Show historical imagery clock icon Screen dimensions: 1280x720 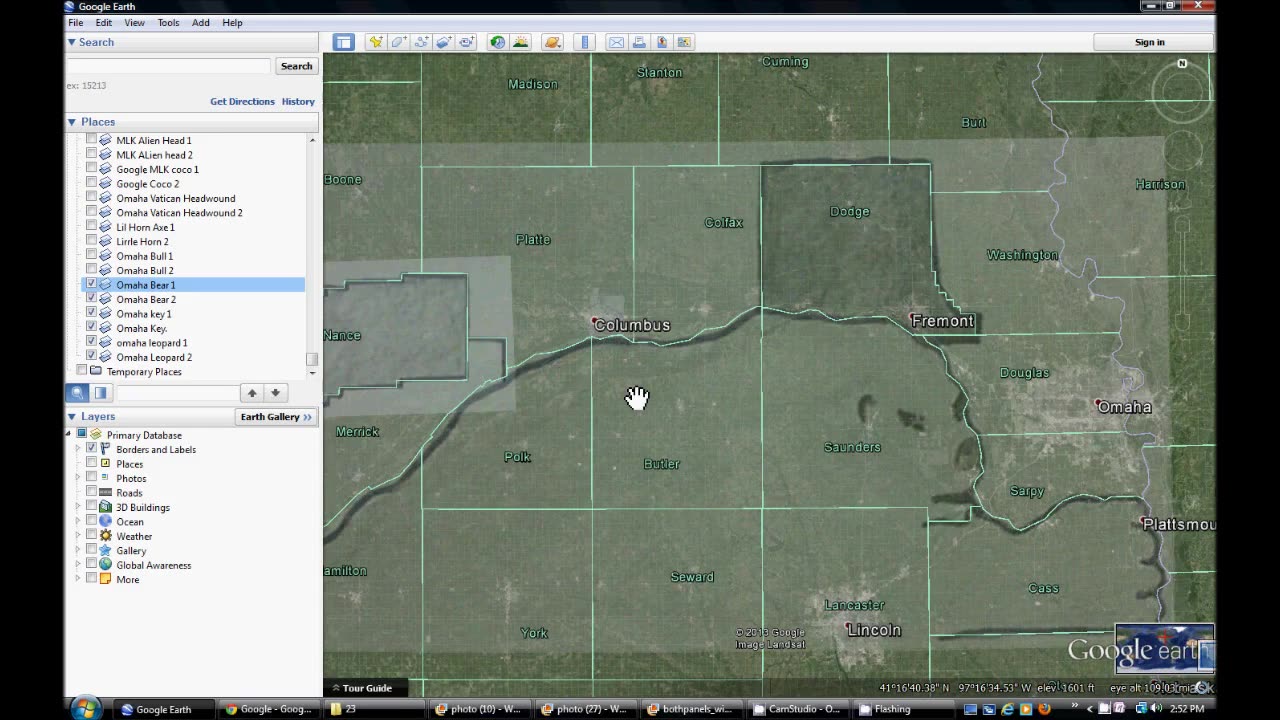coord(497,42)
